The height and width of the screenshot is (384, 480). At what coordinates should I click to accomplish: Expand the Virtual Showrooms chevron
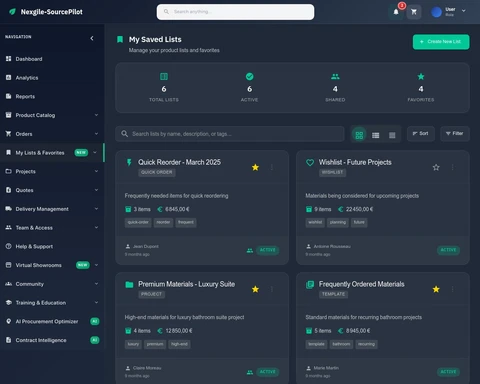[96, 265]
